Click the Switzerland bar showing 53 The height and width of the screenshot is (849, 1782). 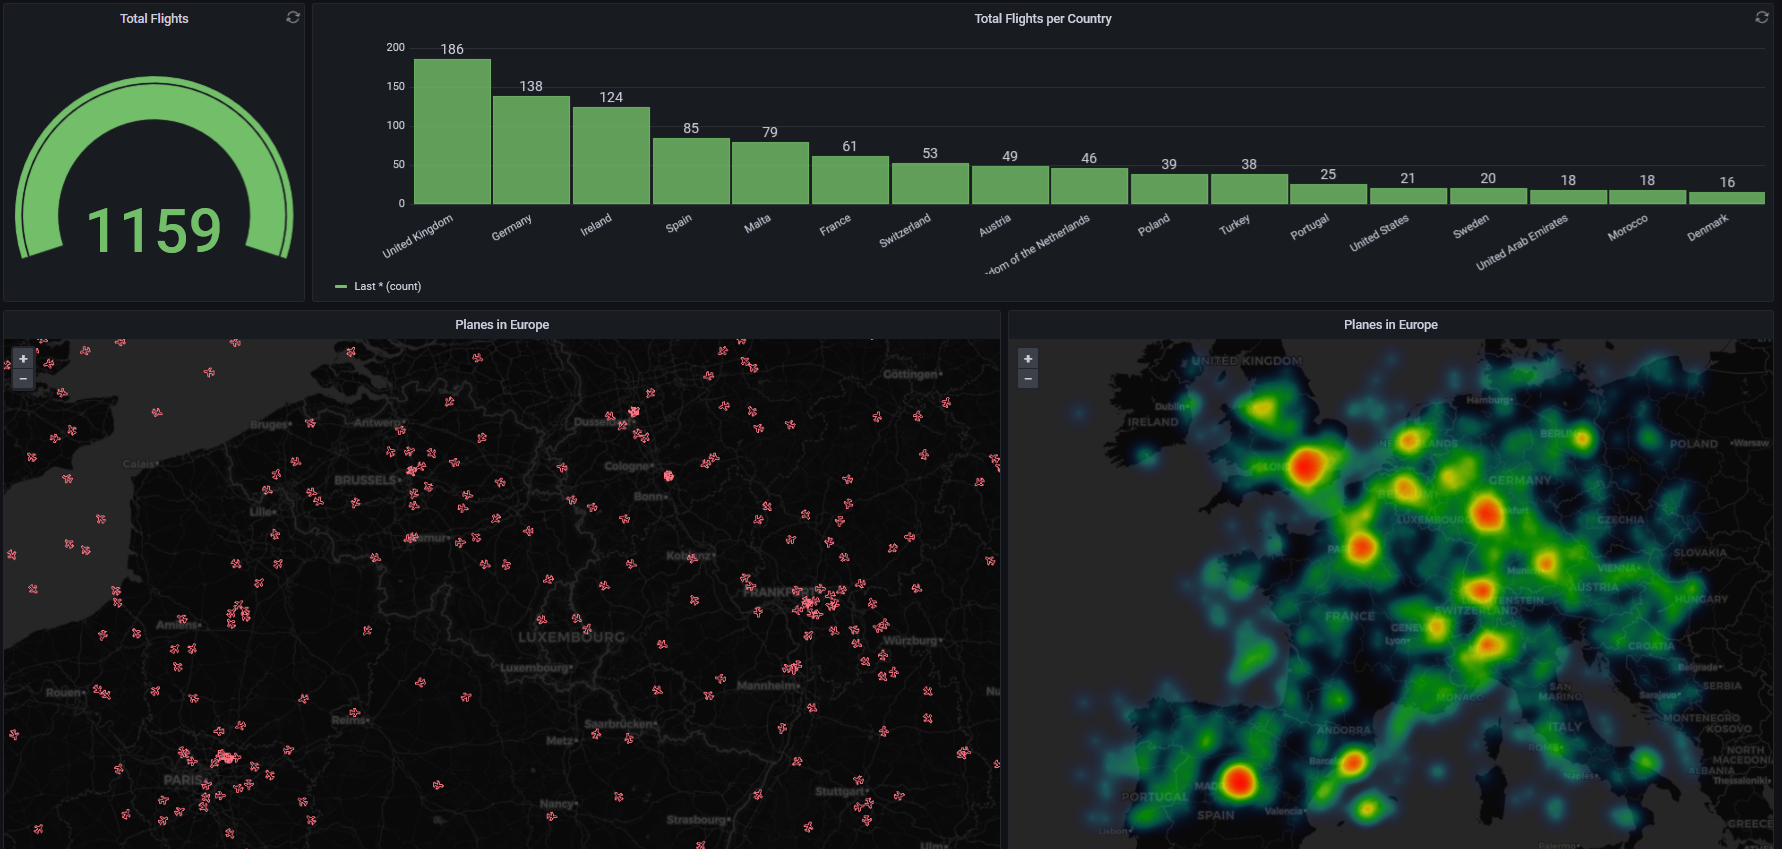pos(930,184)
